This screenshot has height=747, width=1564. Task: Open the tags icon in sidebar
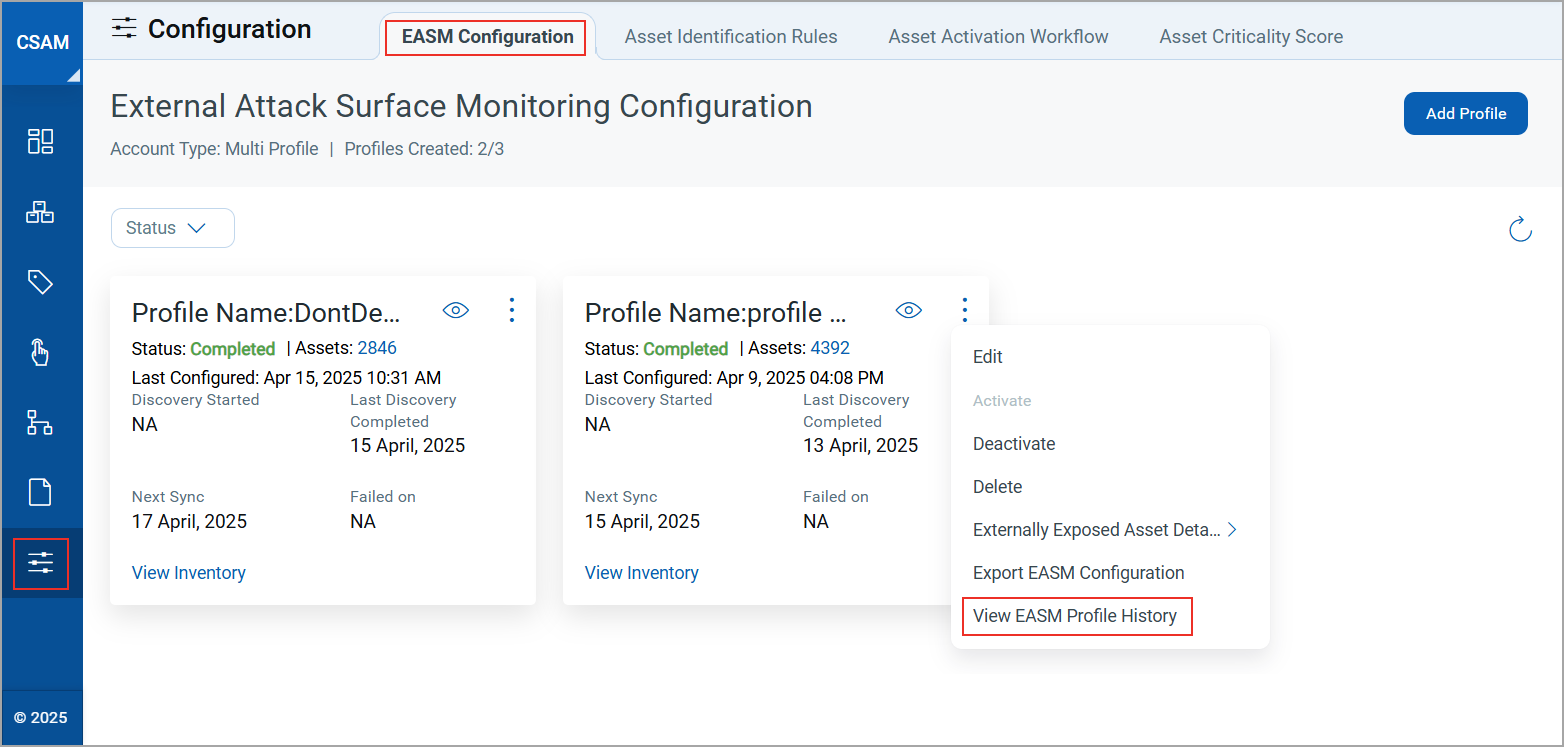click(x=40, y=283)
